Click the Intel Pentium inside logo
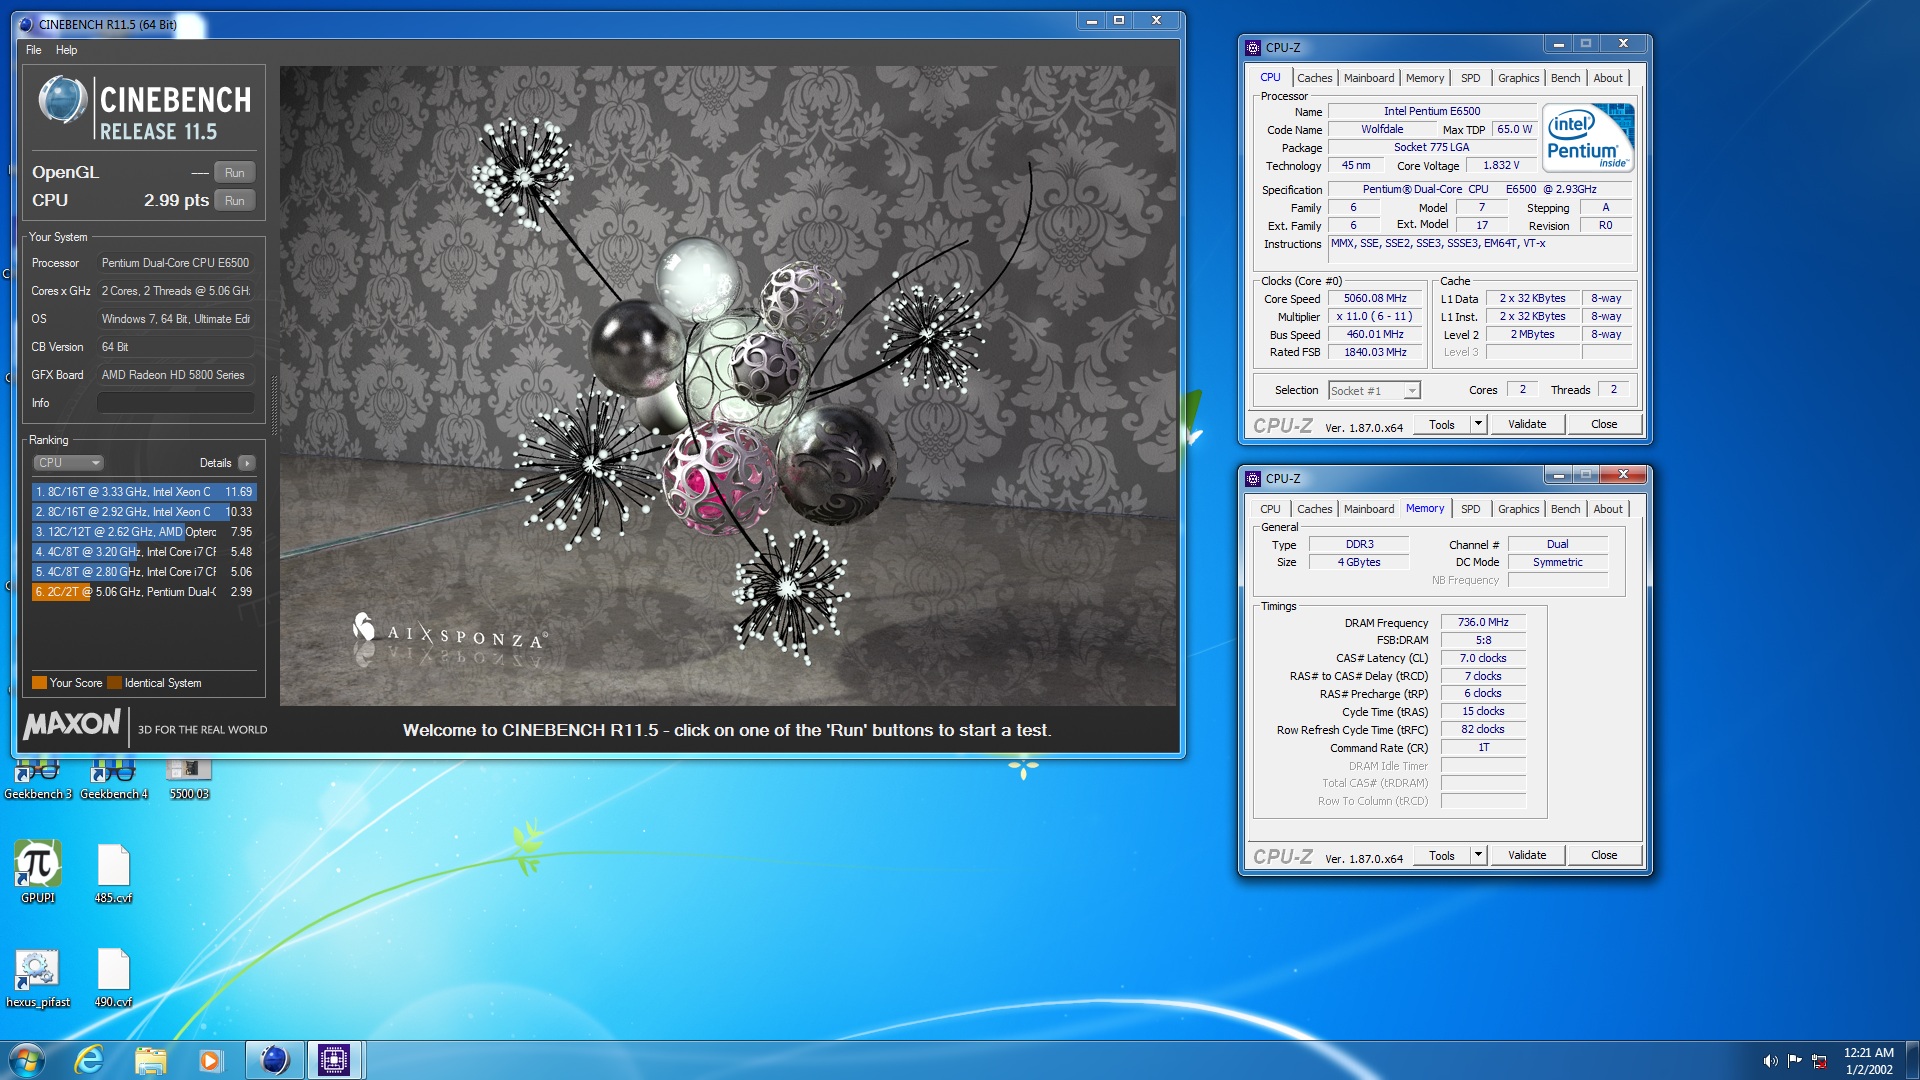This screenshot has height=1080, width=1920. 1588,138
